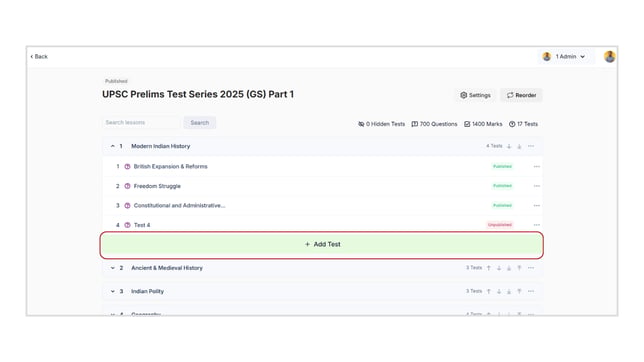Move Indian Polity section up one
Screen dimensions: 644x362
[x=489, y=291]
